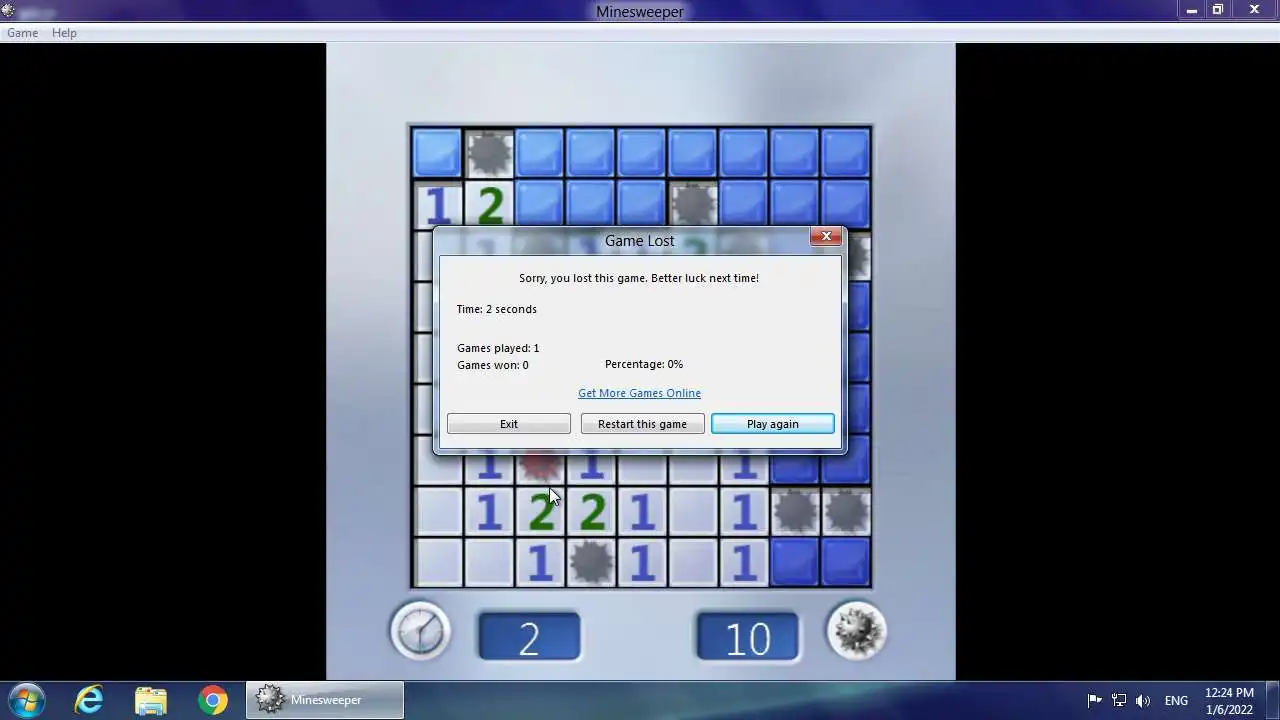Click the volume speaker tray icon

pos(1143,700)
